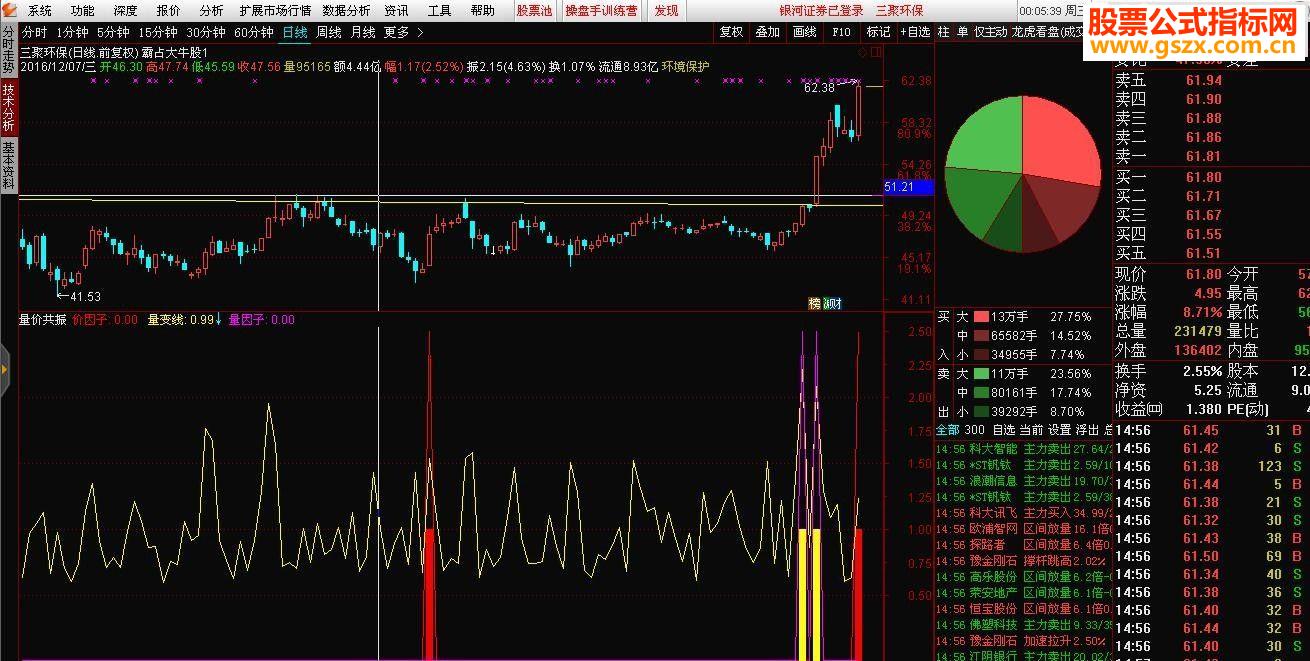Click the 卖一 price 61.81
Screen dimensions: 1310x661
1203,156
